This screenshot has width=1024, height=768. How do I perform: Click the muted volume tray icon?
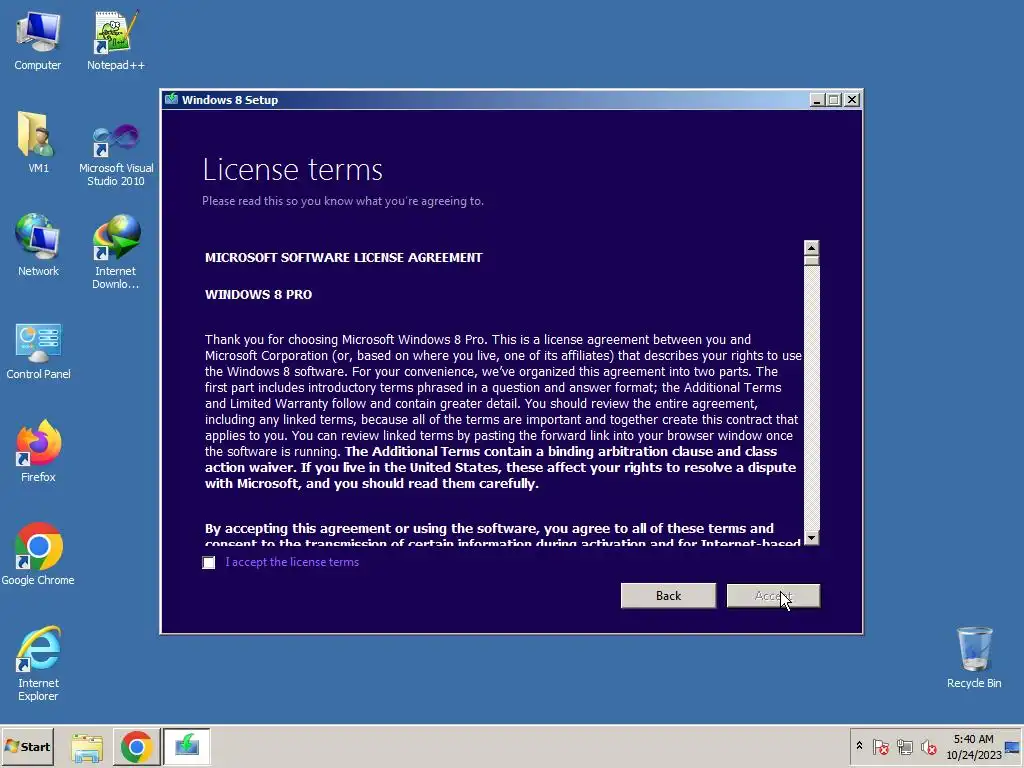[928, 746]
